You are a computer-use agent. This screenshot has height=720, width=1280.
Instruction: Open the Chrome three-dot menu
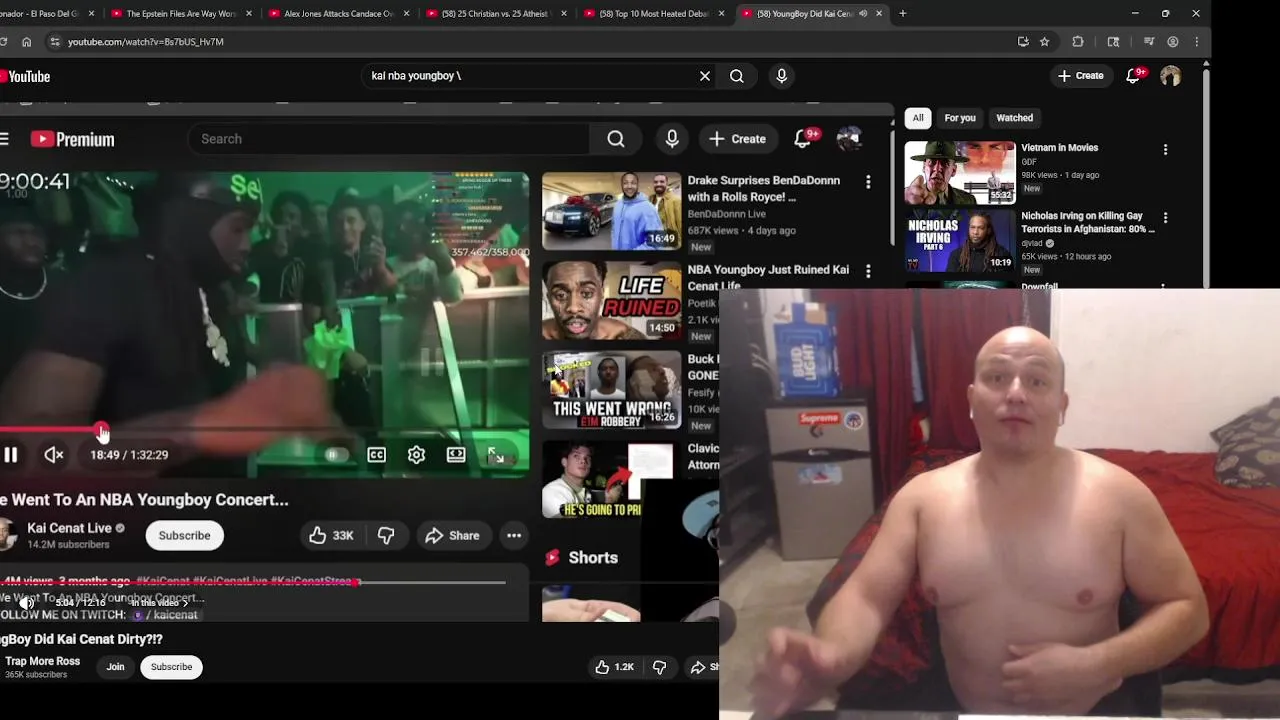pyautogui.click(x=1197, y=42)
